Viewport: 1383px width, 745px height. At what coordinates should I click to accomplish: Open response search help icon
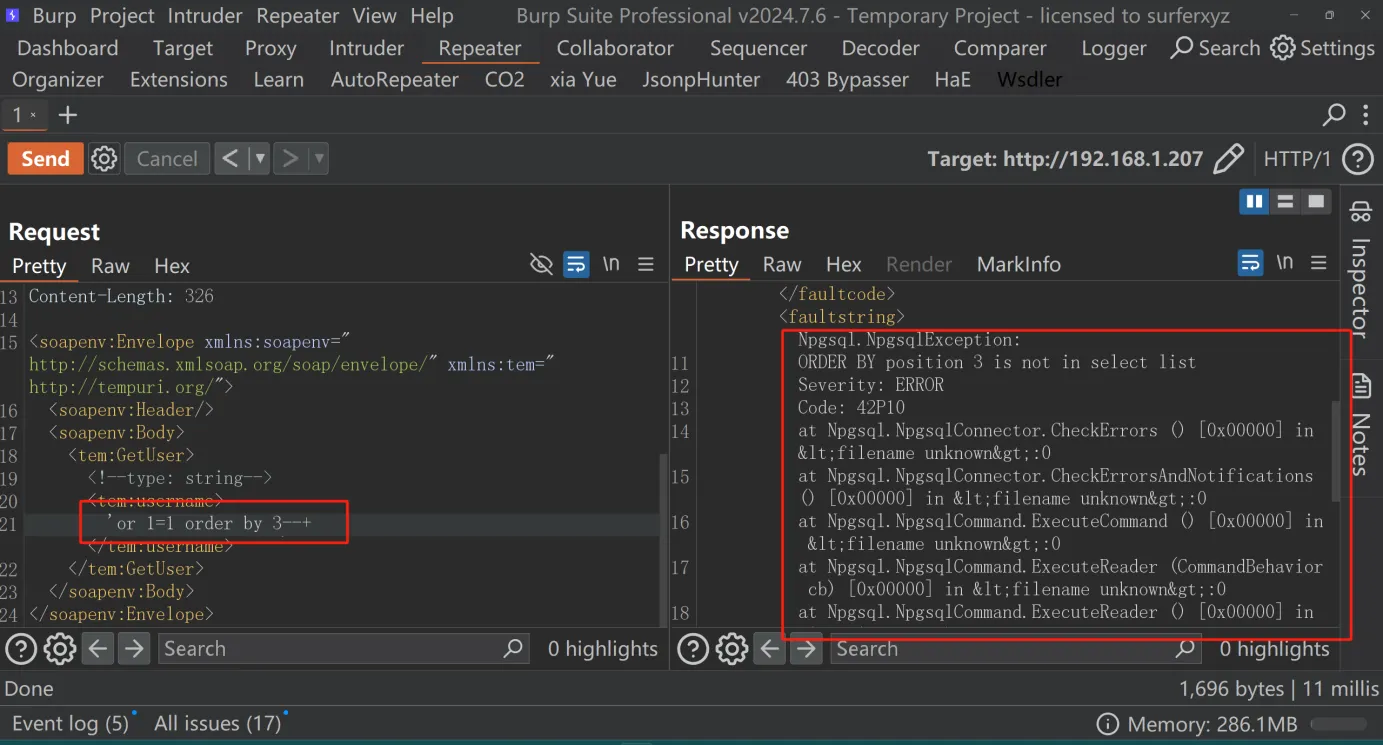693,649
